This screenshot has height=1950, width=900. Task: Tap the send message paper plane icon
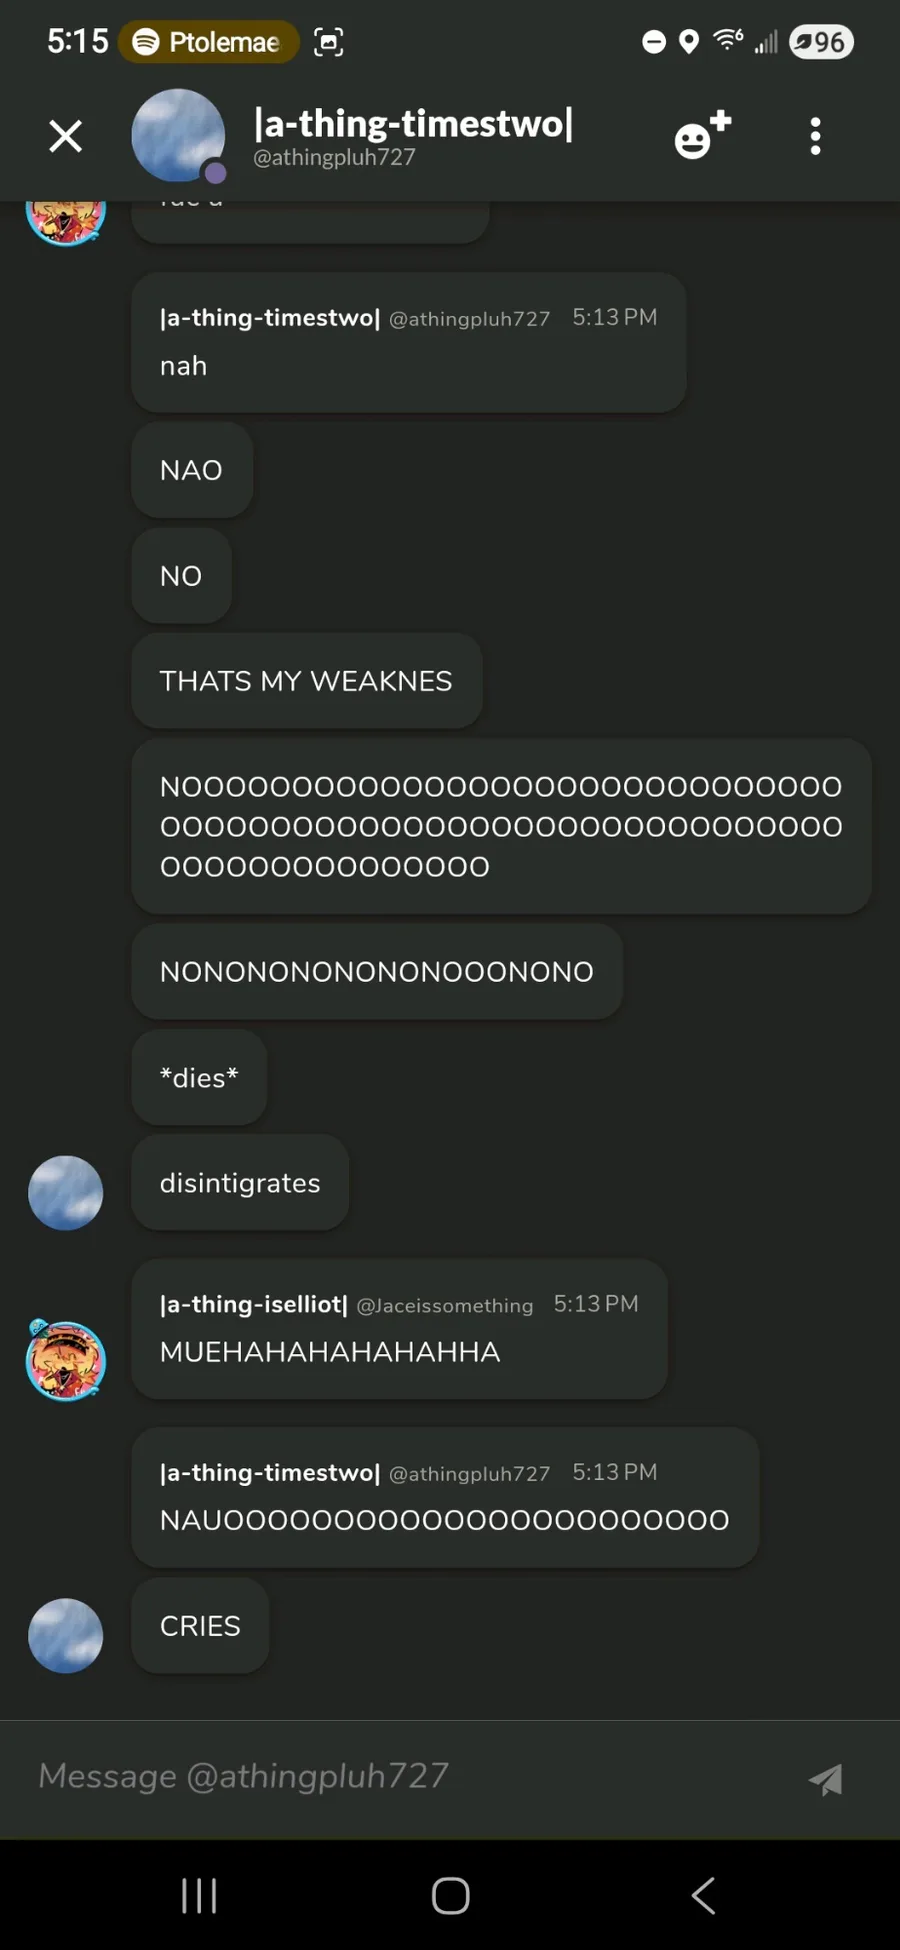825,1779
